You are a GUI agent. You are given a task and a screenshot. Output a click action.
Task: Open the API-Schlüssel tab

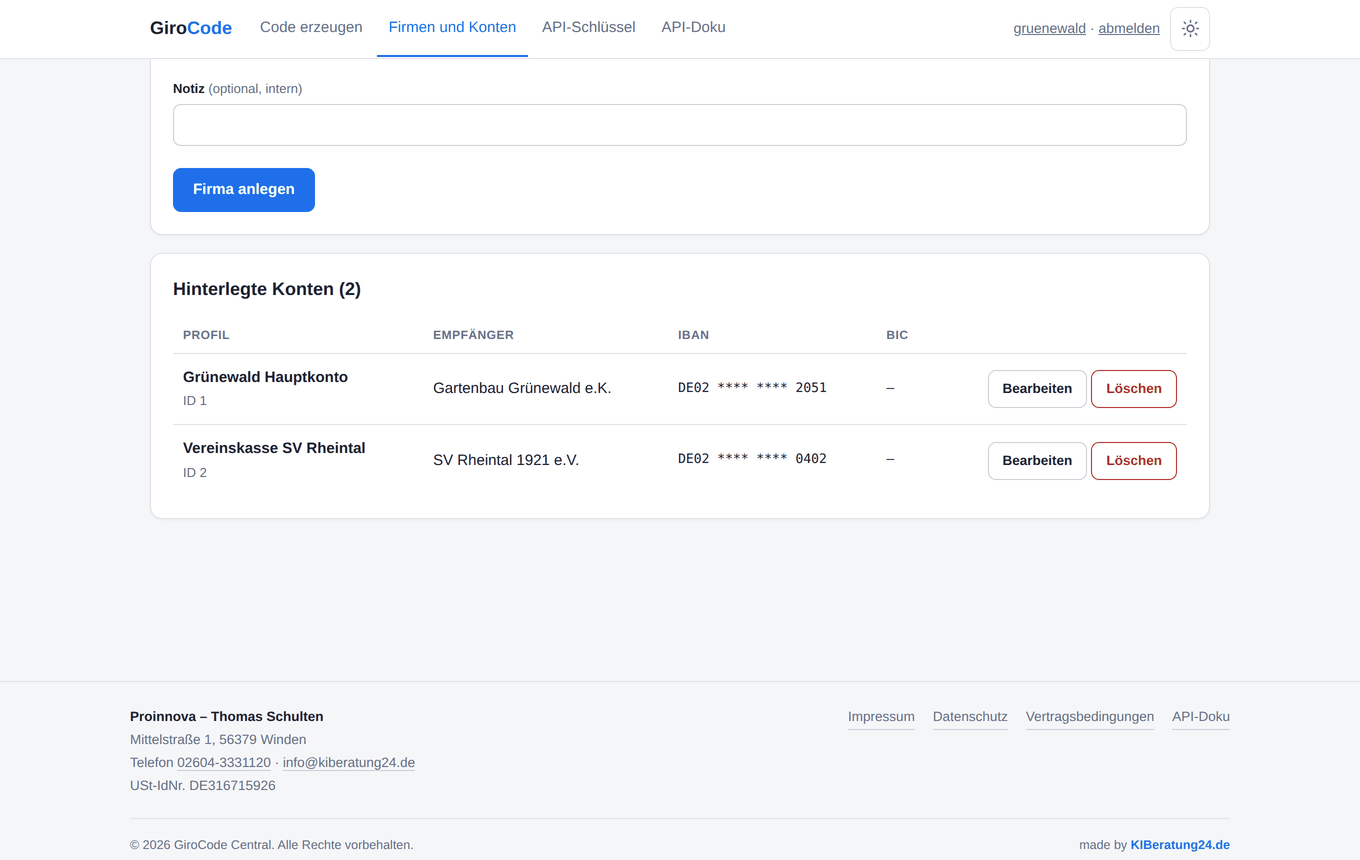pos(589,28)
